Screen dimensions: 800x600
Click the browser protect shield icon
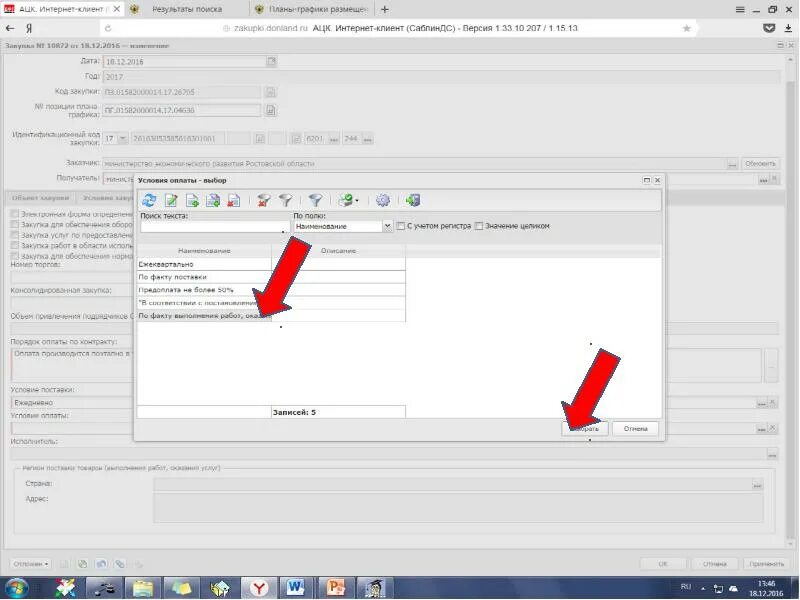(x=769, y=29)
